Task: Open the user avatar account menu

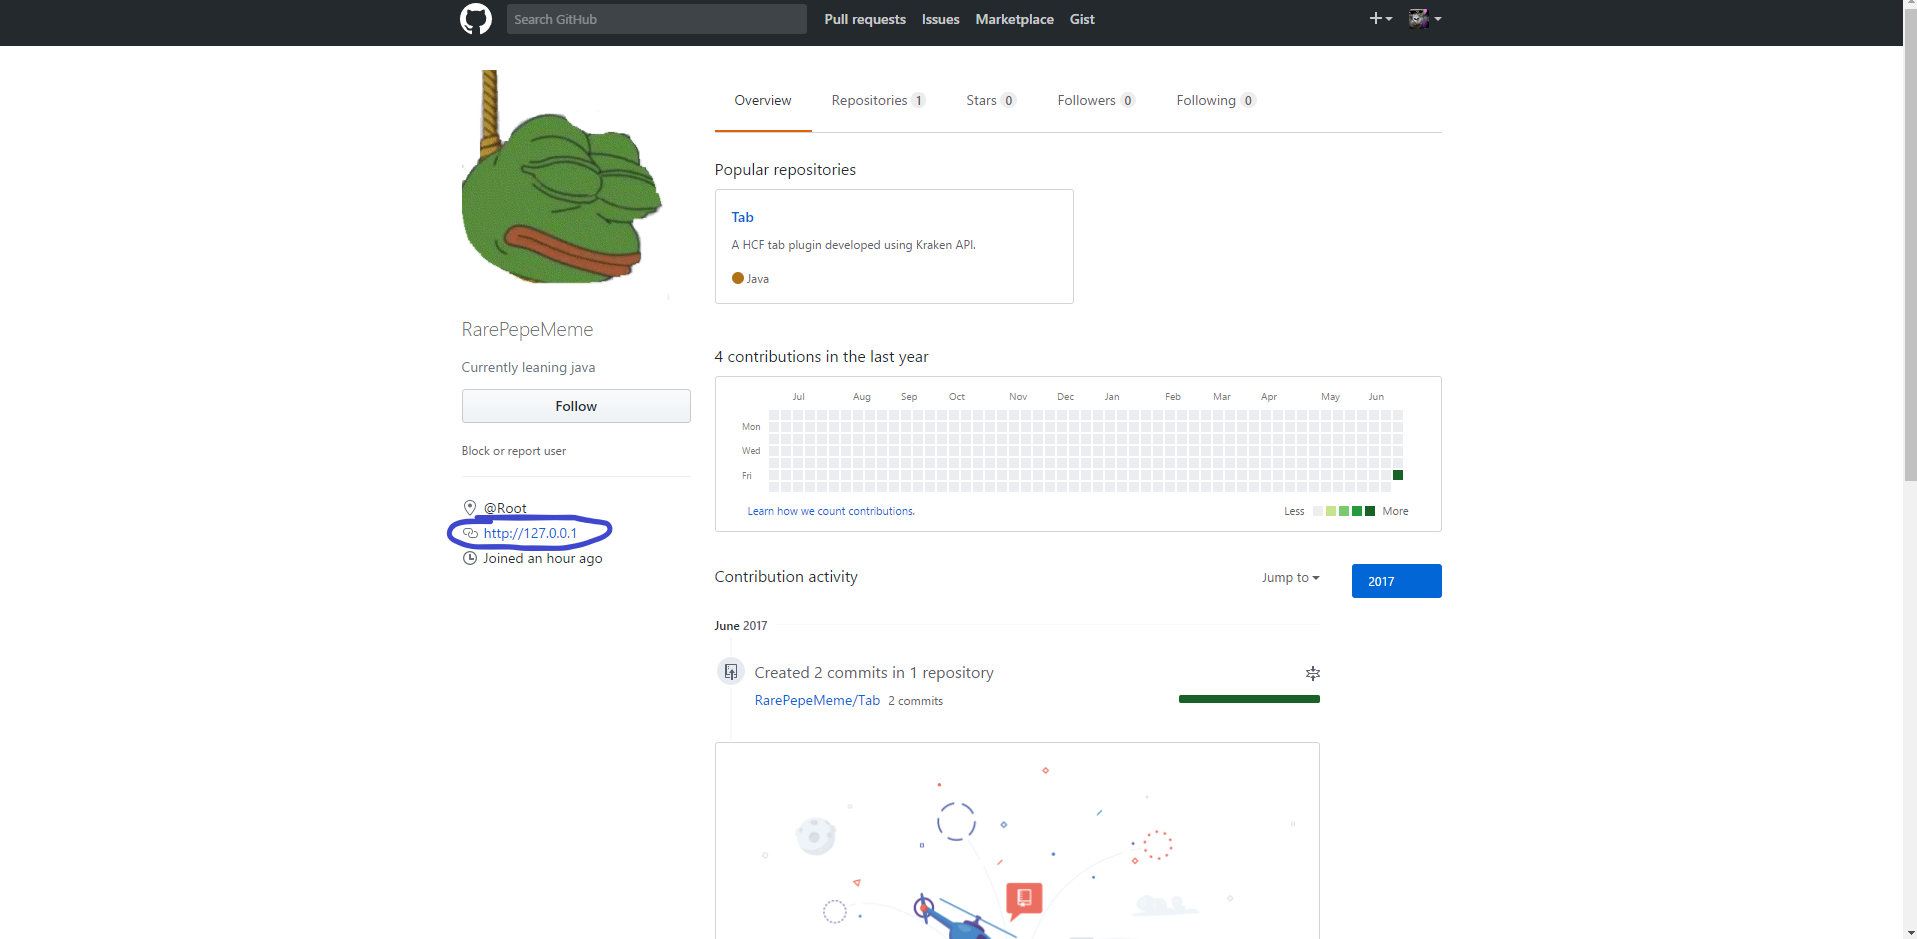Action: (1425, 18)
